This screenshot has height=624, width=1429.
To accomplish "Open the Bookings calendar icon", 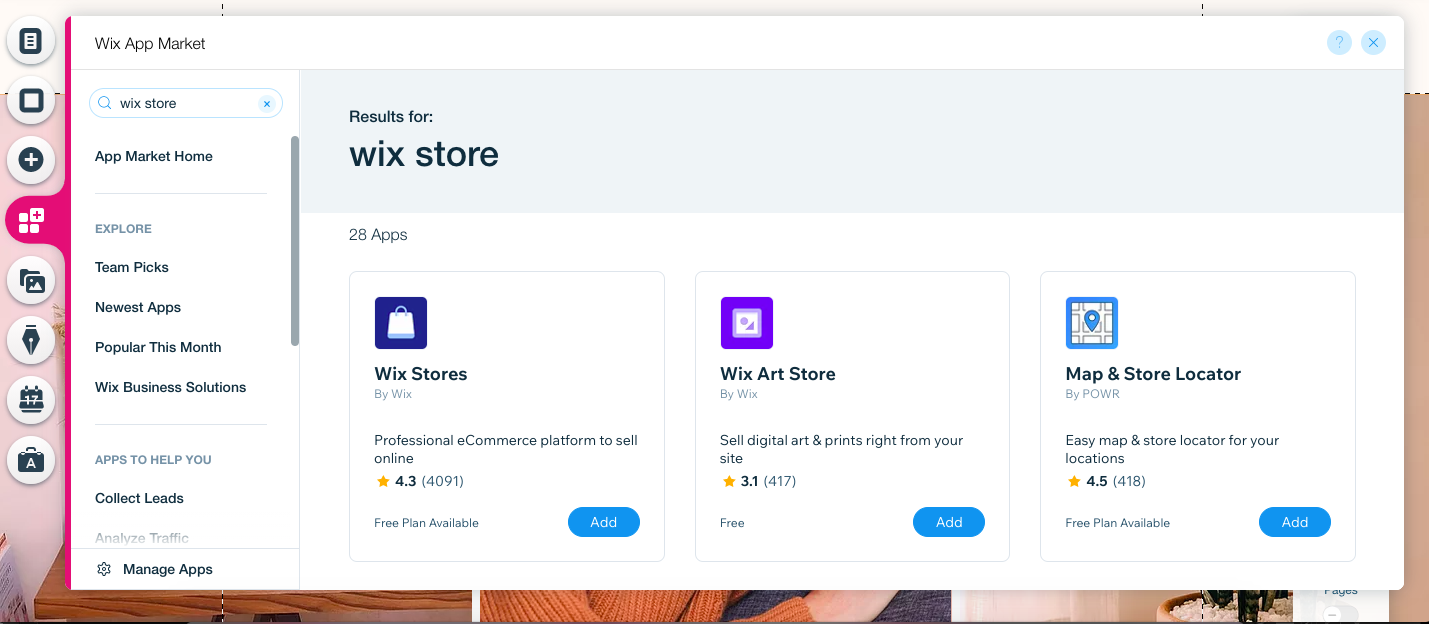I will point(31,400).
